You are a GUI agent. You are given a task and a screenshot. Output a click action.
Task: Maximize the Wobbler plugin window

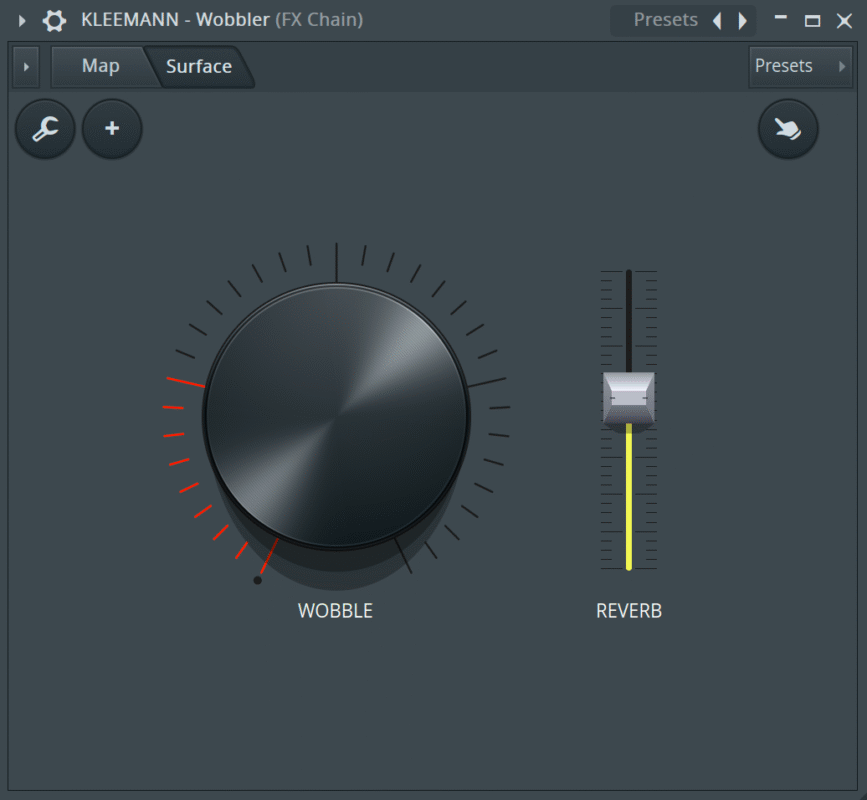(x=812, y=20)
